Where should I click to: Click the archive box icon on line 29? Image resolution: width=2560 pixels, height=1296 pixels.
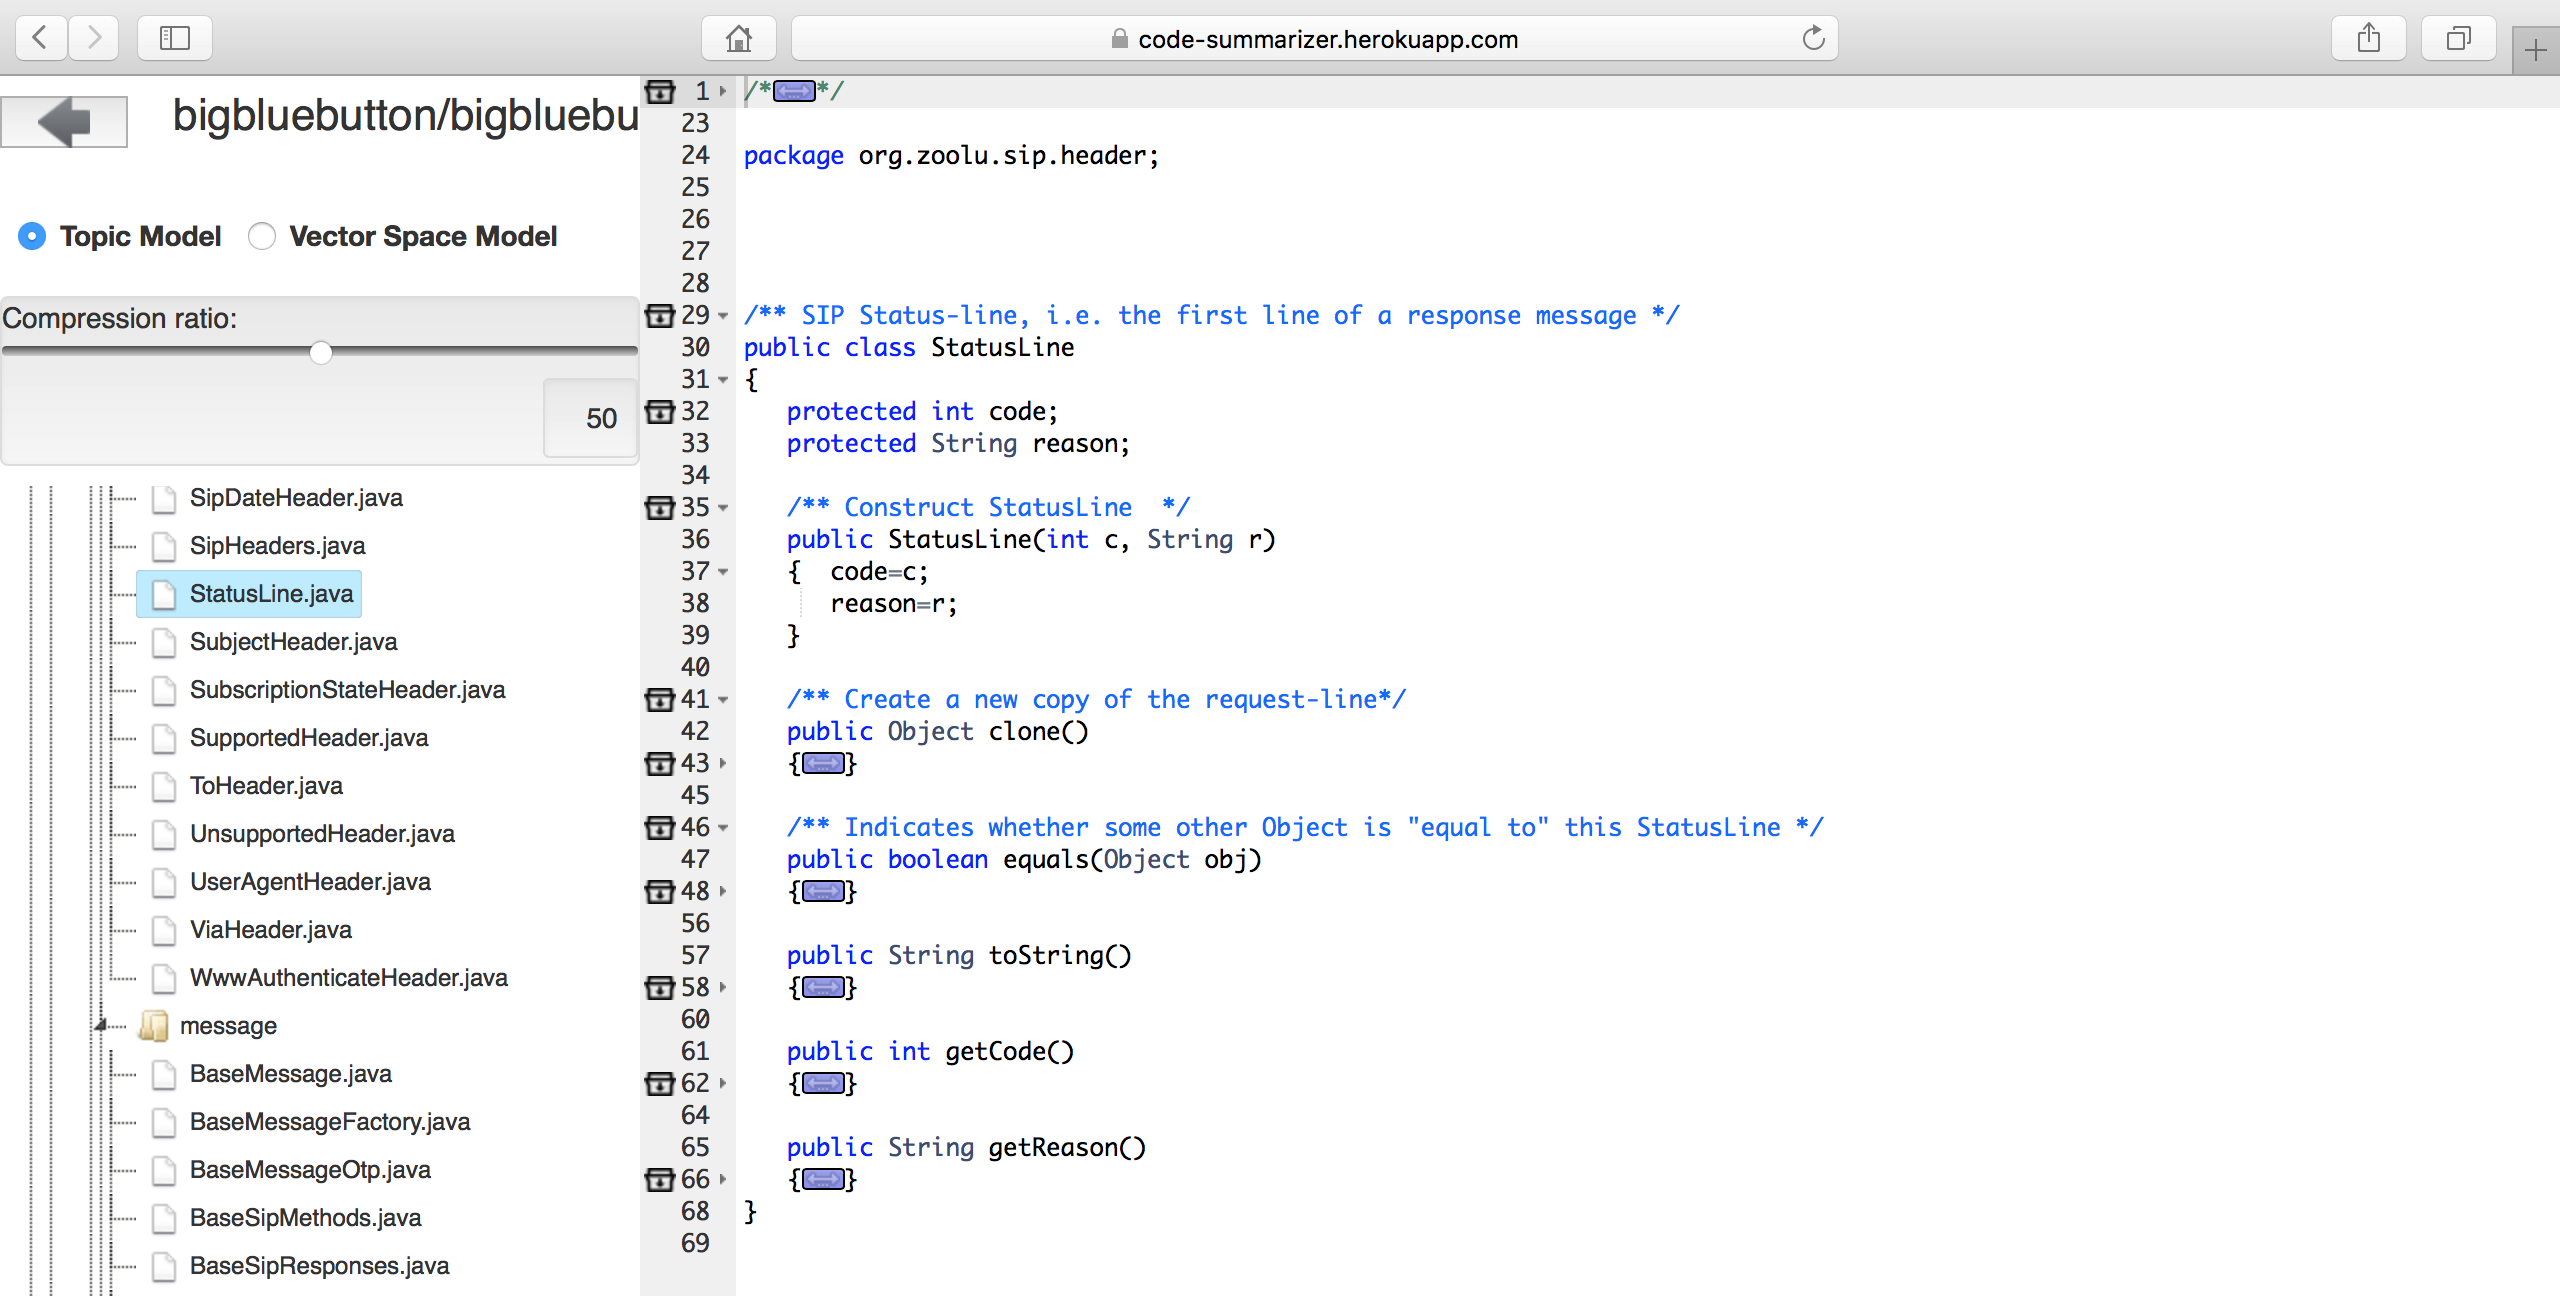point(660,316)
